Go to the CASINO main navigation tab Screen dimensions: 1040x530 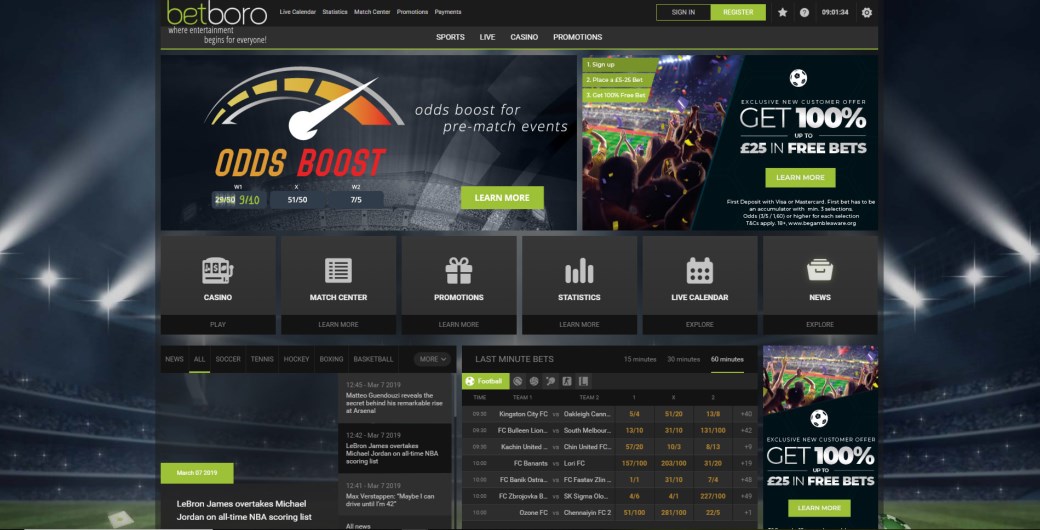pyautogui.click(x=524, y=37)
